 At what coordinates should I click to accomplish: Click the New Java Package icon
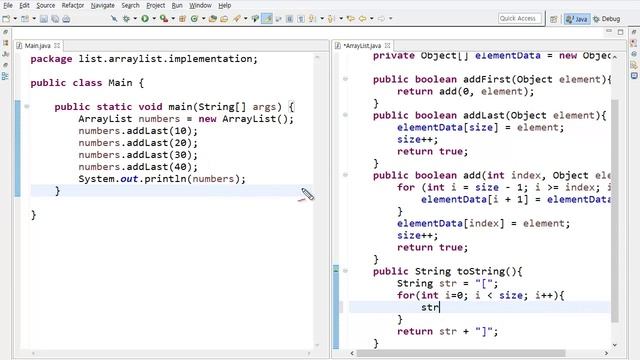click(x=182, y=19)
